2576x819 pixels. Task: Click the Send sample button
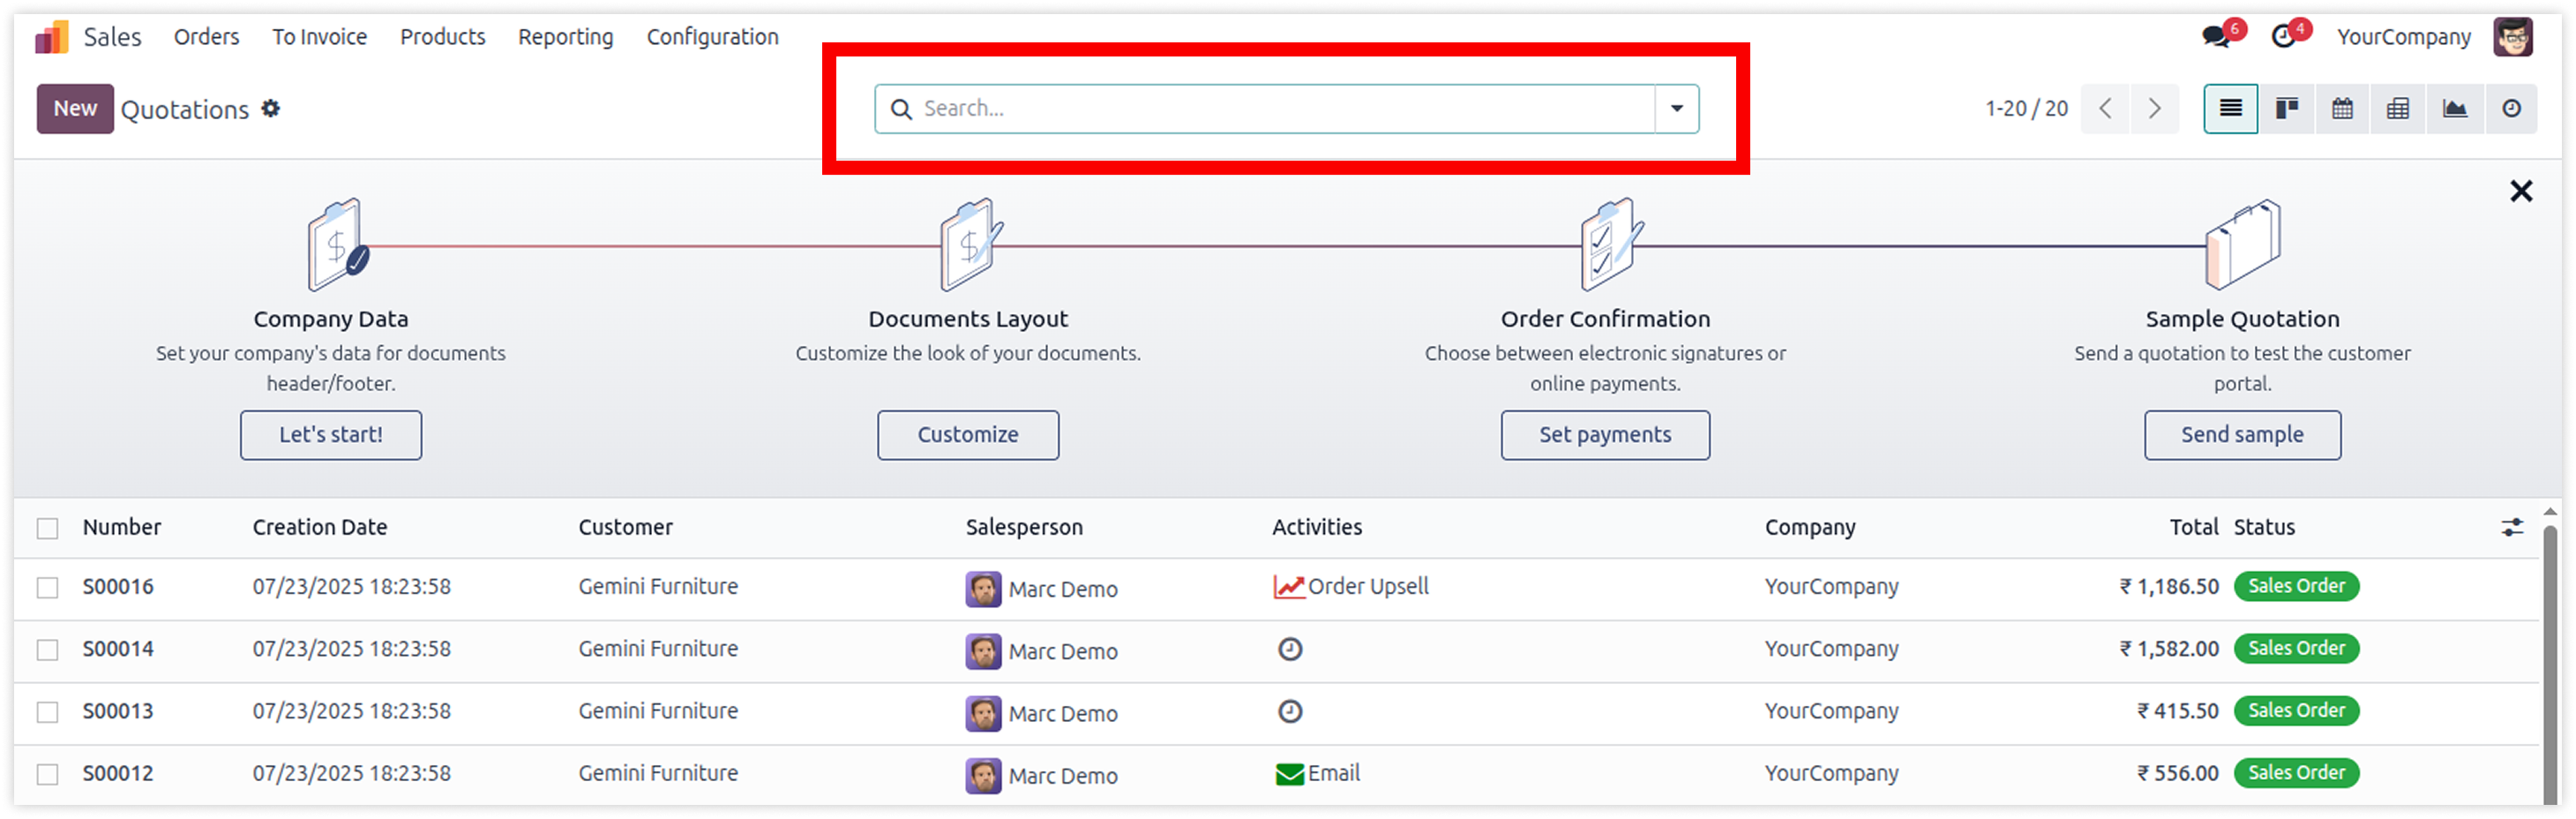click(2242, 435)
